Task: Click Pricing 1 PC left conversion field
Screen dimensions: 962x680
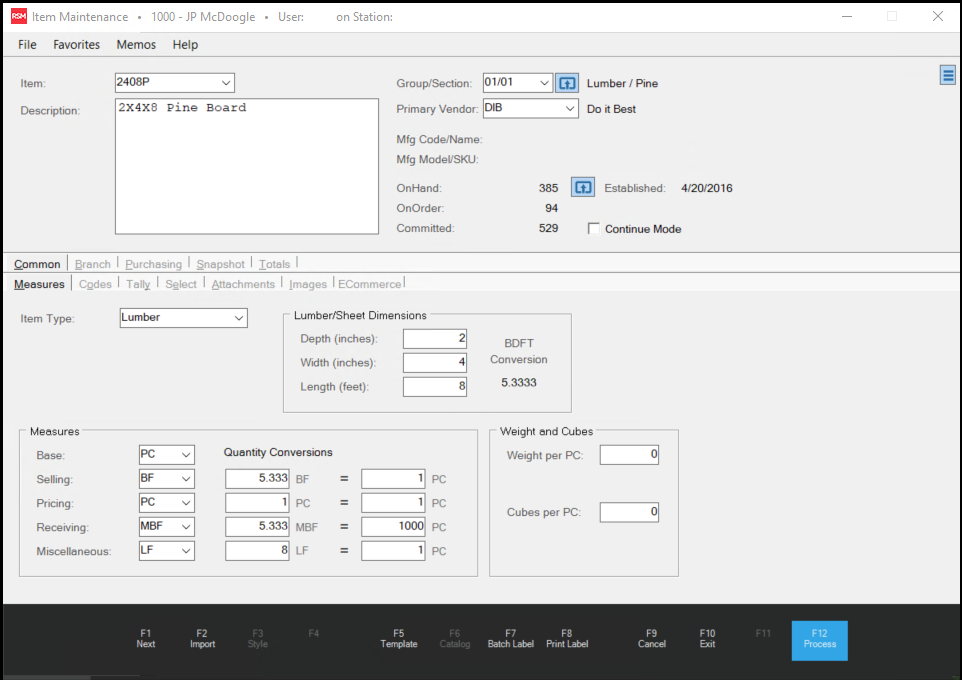Action: tap(257, 503)
